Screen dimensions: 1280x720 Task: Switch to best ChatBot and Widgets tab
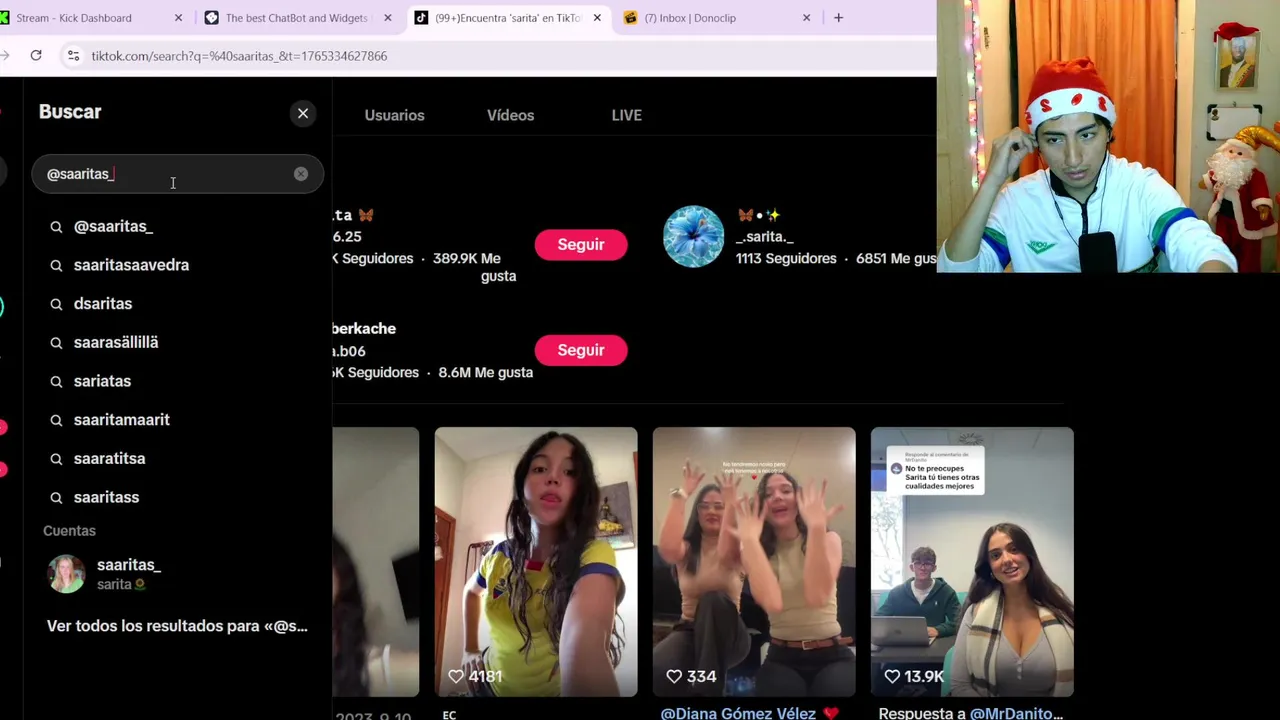(296, 18)
